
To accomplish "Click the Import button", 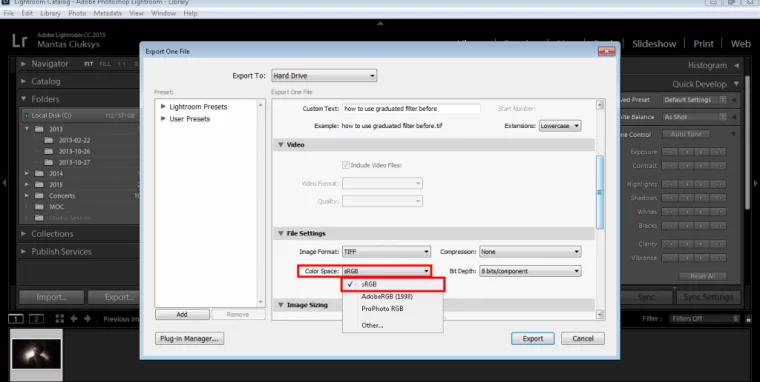I will (51, 297).
